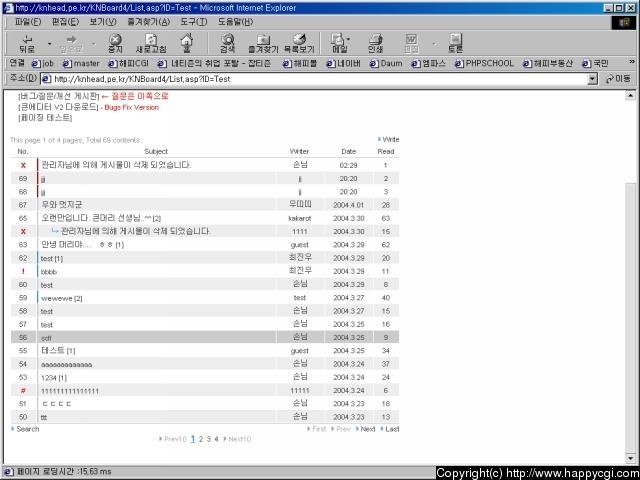Click the Last page link
Image resolution: width=640 pixels, height=480 pixels.
point(390,429)
